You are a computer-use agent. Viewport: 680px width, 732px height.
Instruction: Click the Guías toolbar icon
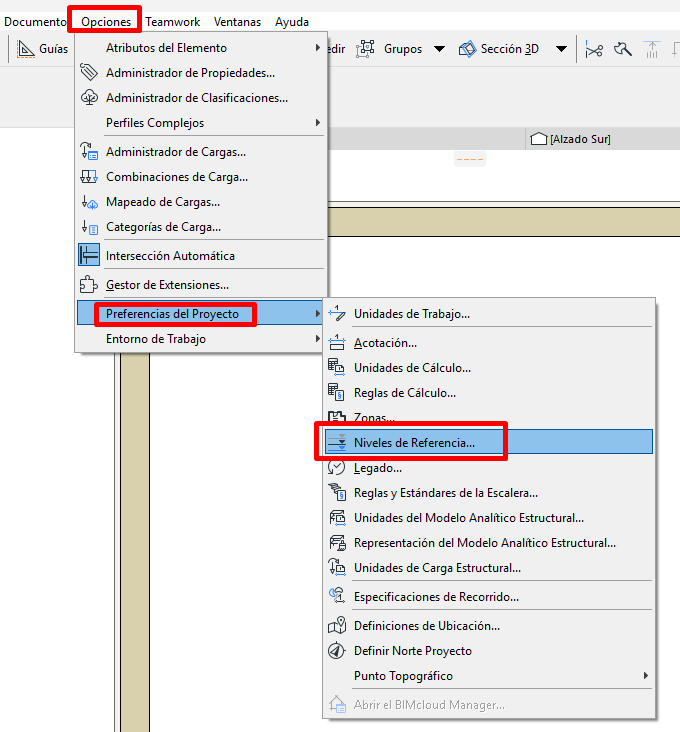[x=26, y=48]
